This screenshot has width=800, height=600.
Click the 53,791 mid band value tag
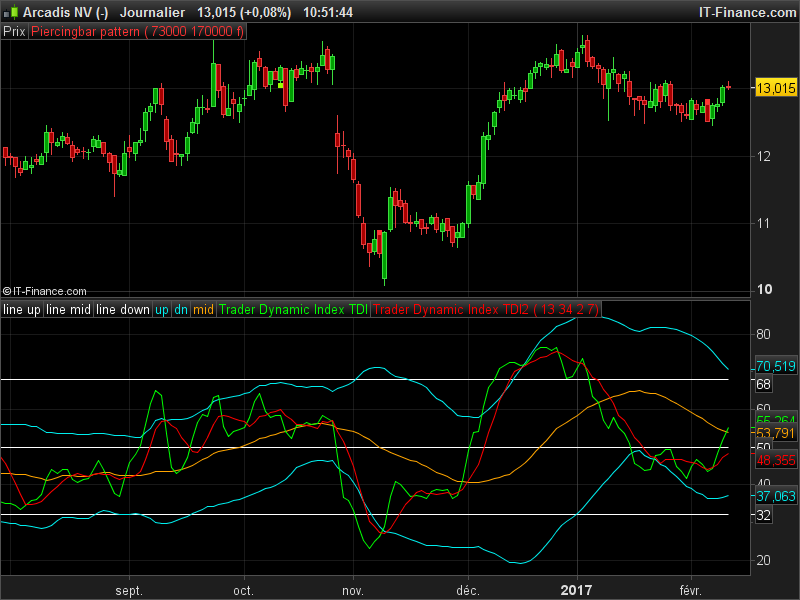(x=776, y=433)
